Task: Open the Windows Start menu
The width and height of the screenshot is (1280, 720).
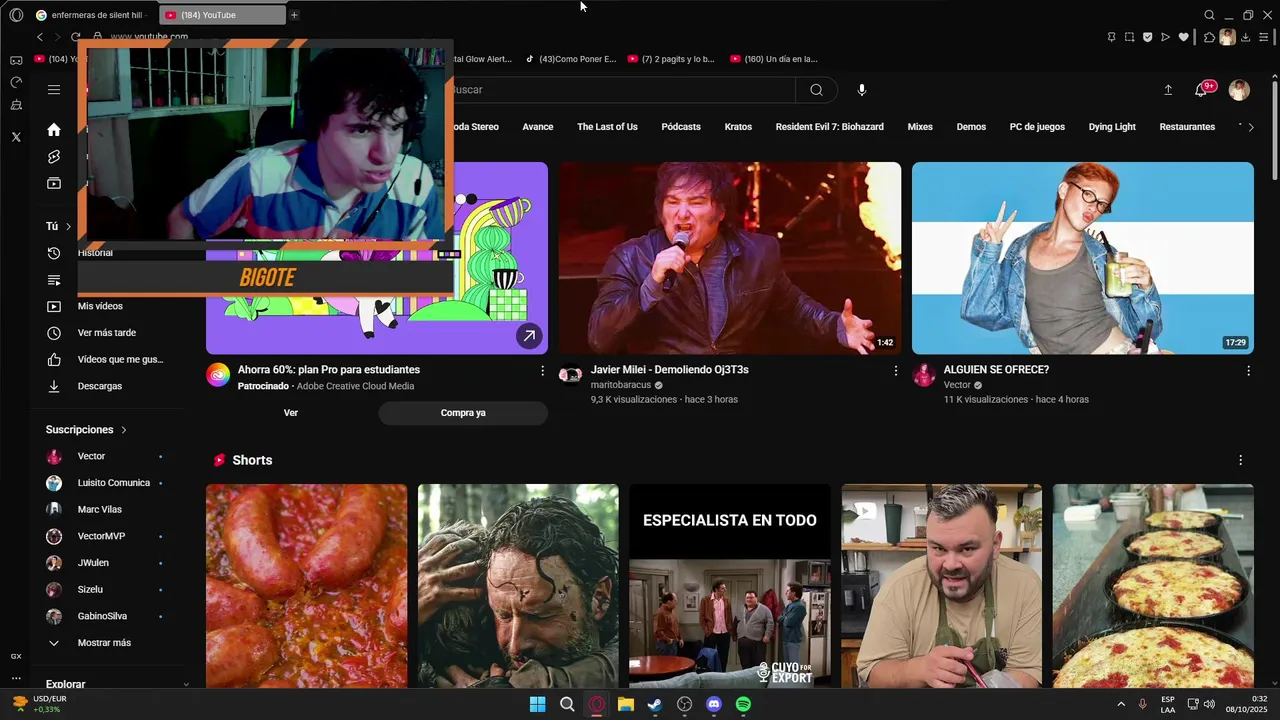Action: tap(537, 704)
